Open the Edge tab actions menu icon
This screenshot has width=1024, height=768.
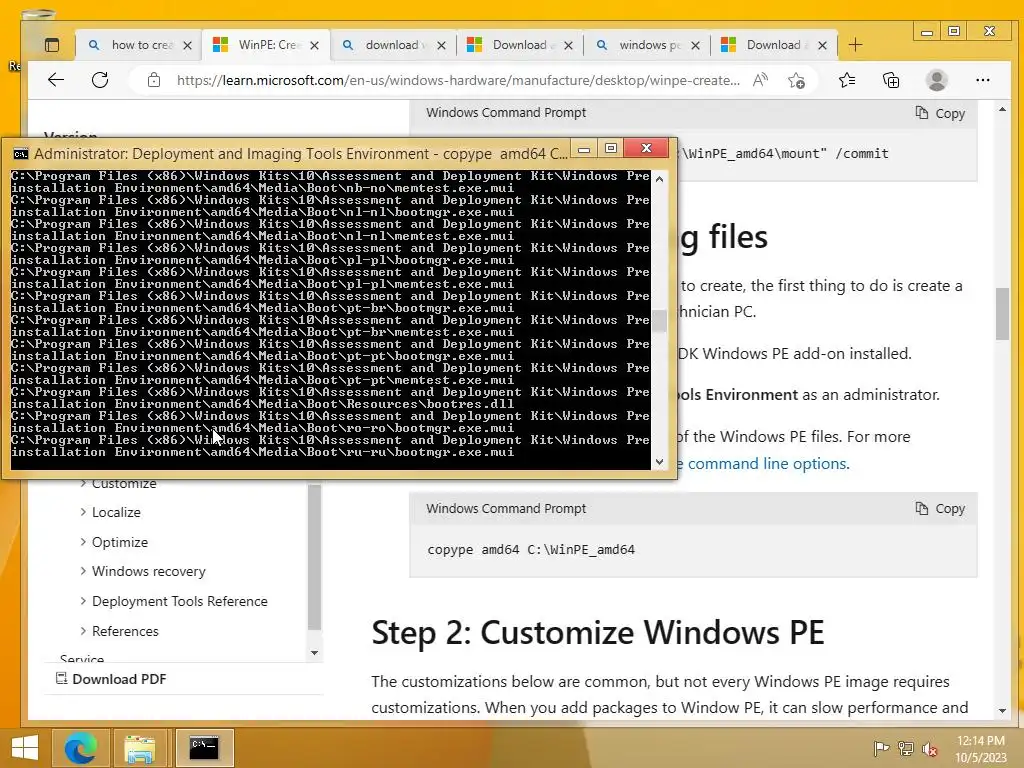tap(52, 45)
